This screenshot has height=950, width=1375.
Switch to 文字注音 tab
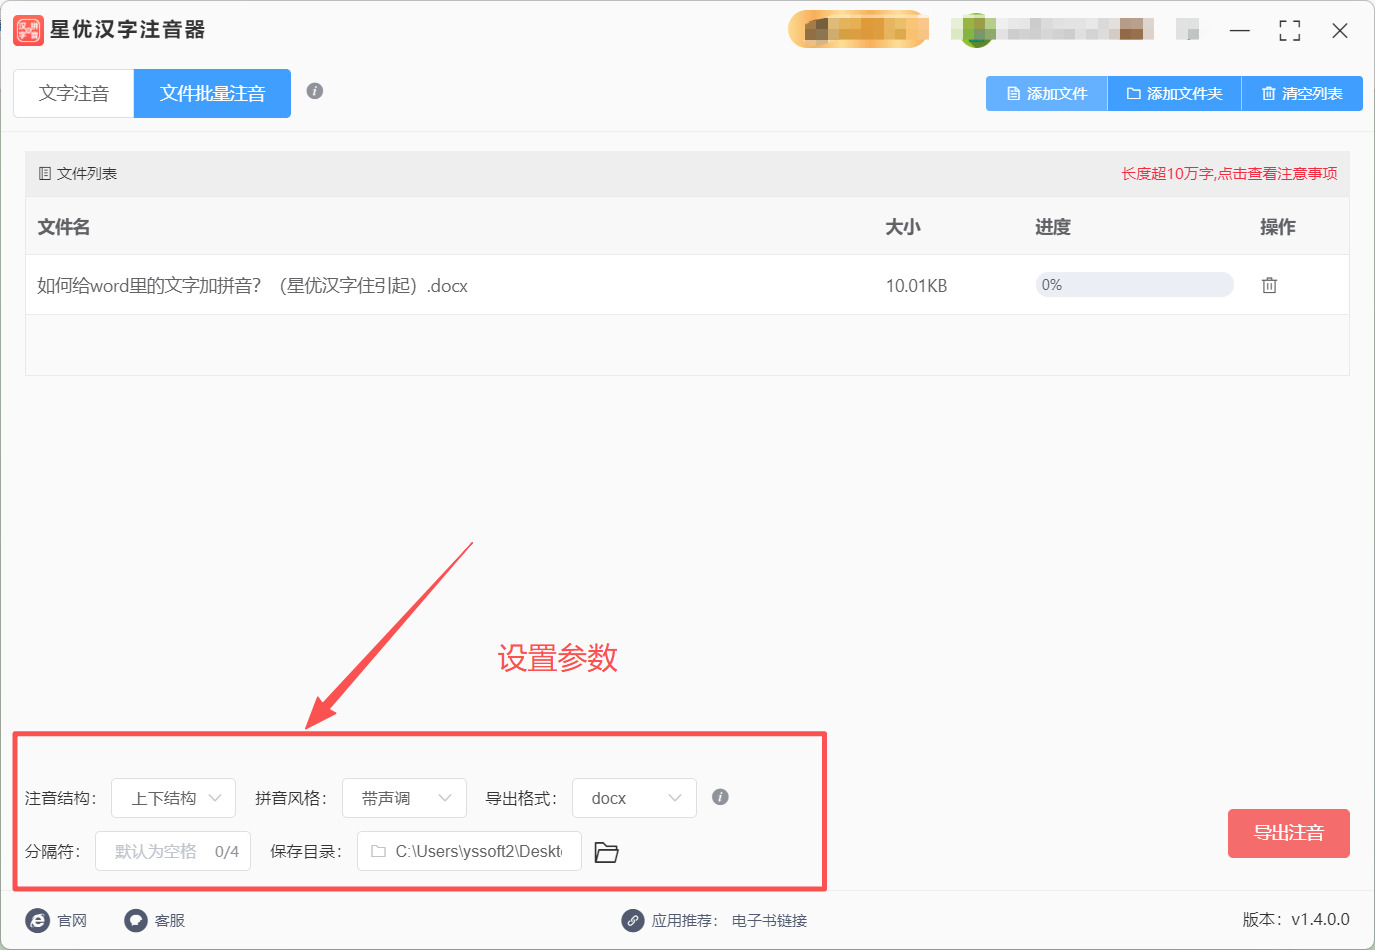(74, 94)
